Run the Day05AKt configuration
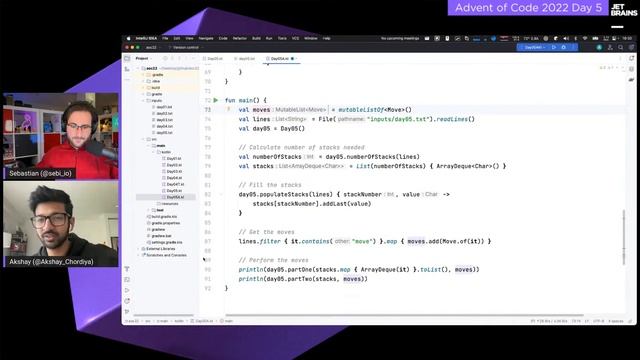 click(x=554, y=47)
